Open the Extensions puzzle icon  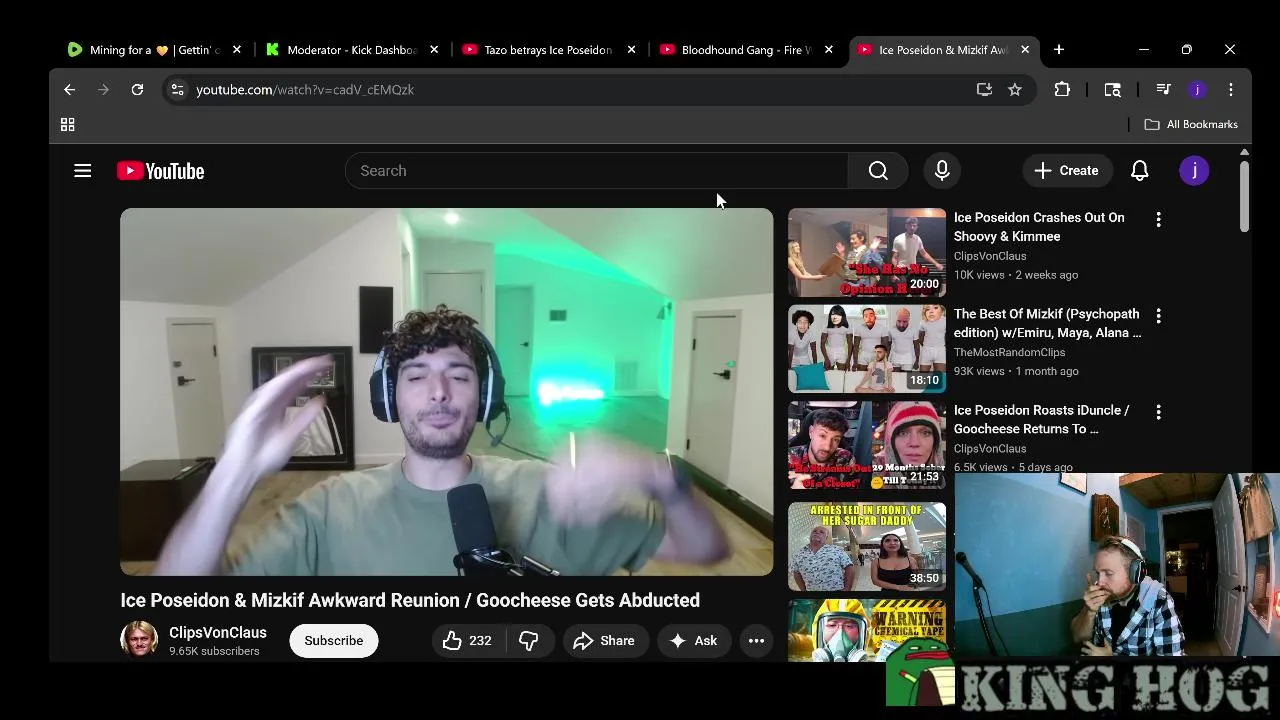(1062, 90)
